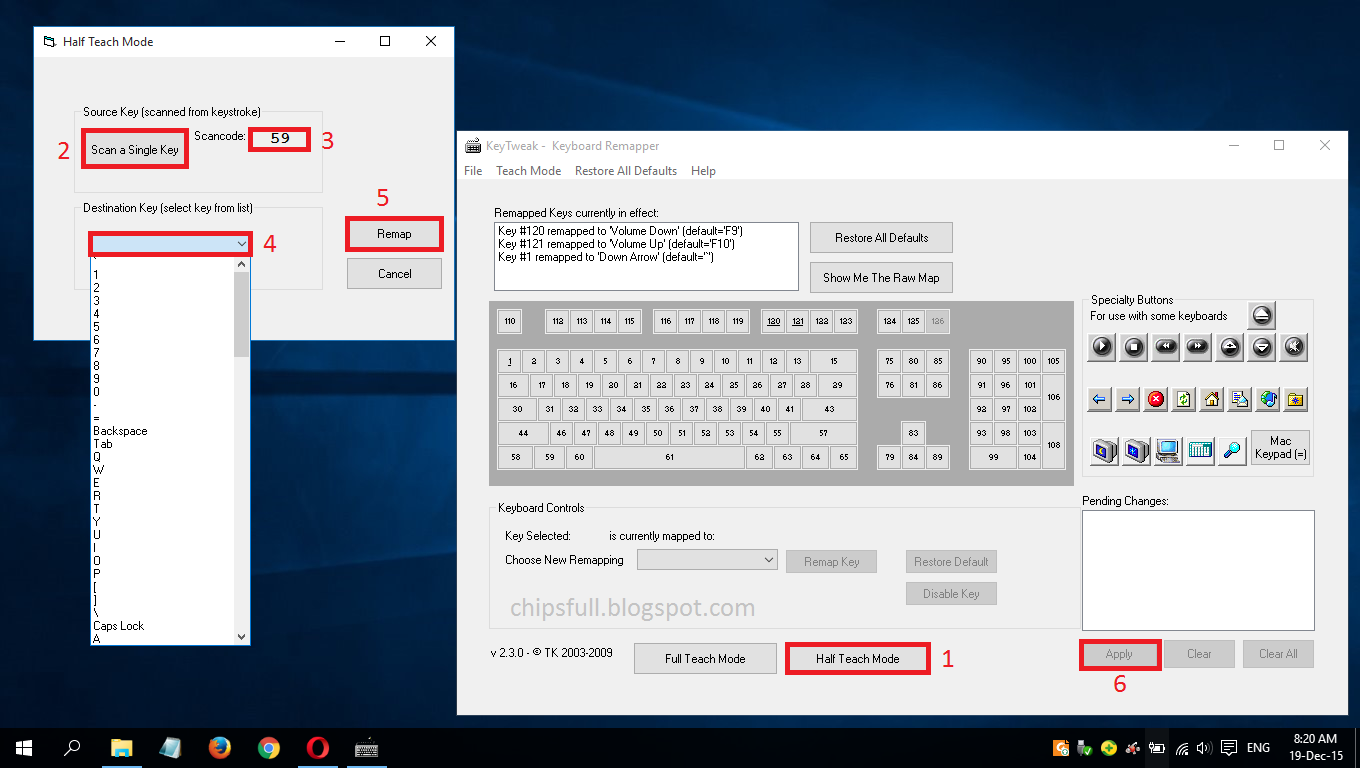1360x768 pixels.
Task: Apply the pending changes
Action: pos(1119,654)
